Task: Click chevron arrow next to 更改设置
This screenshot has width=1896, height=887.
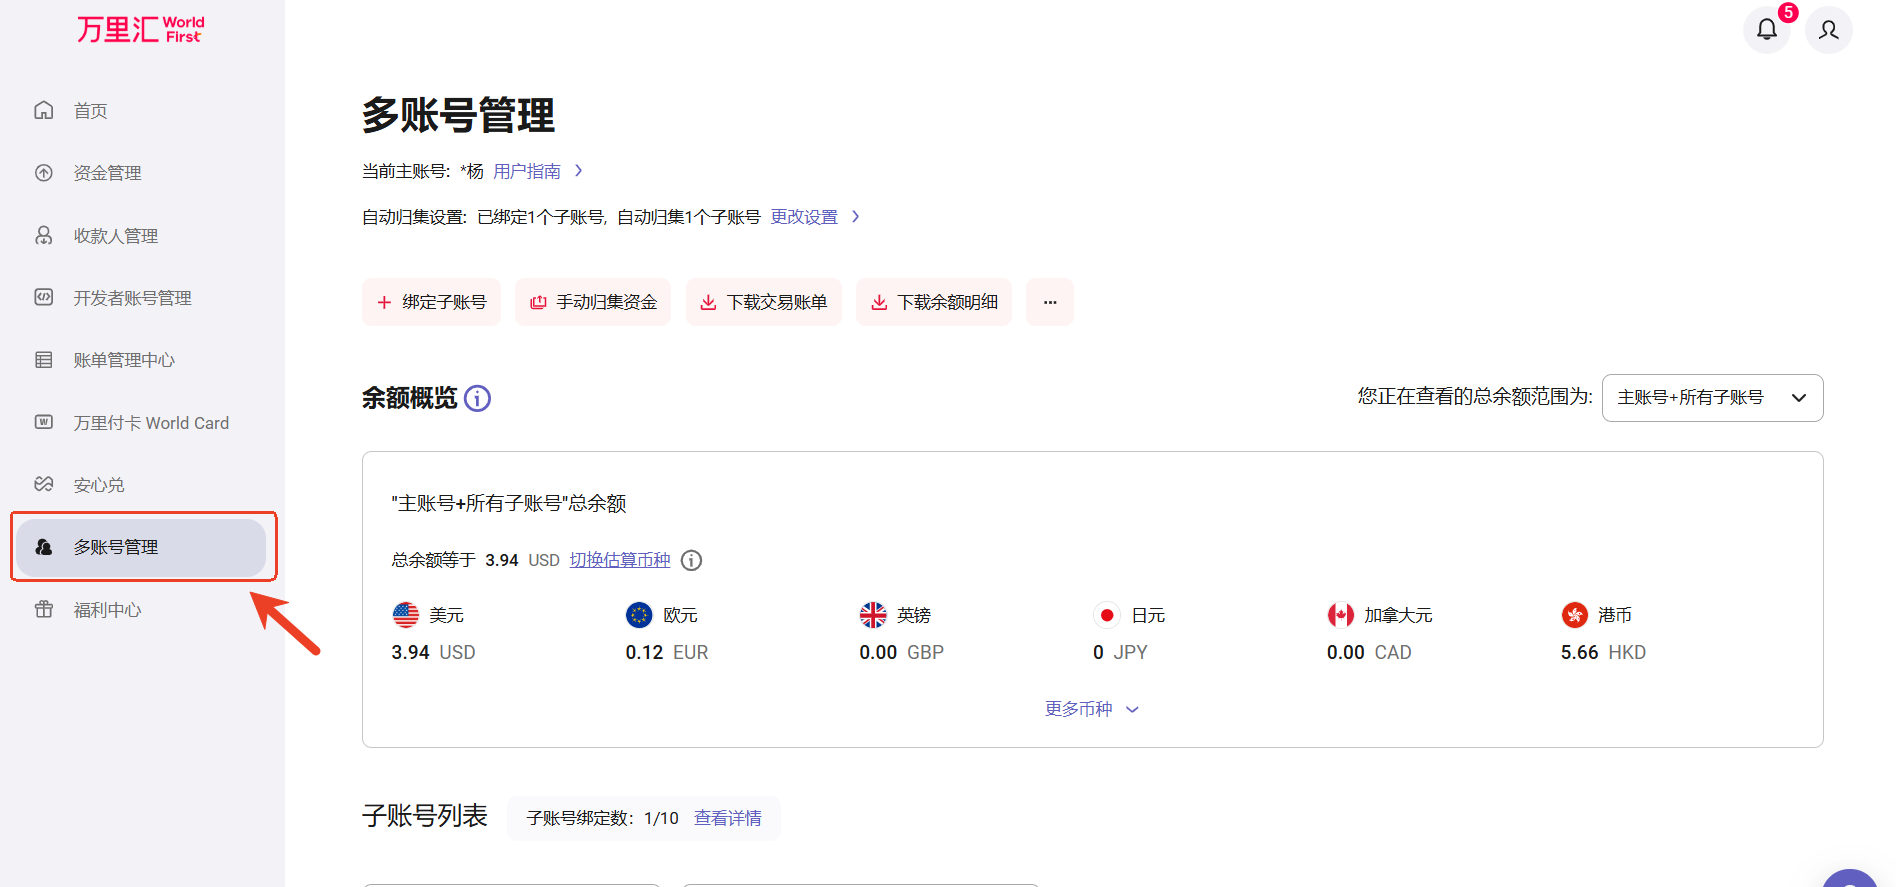Action: (x=855, y=217)
